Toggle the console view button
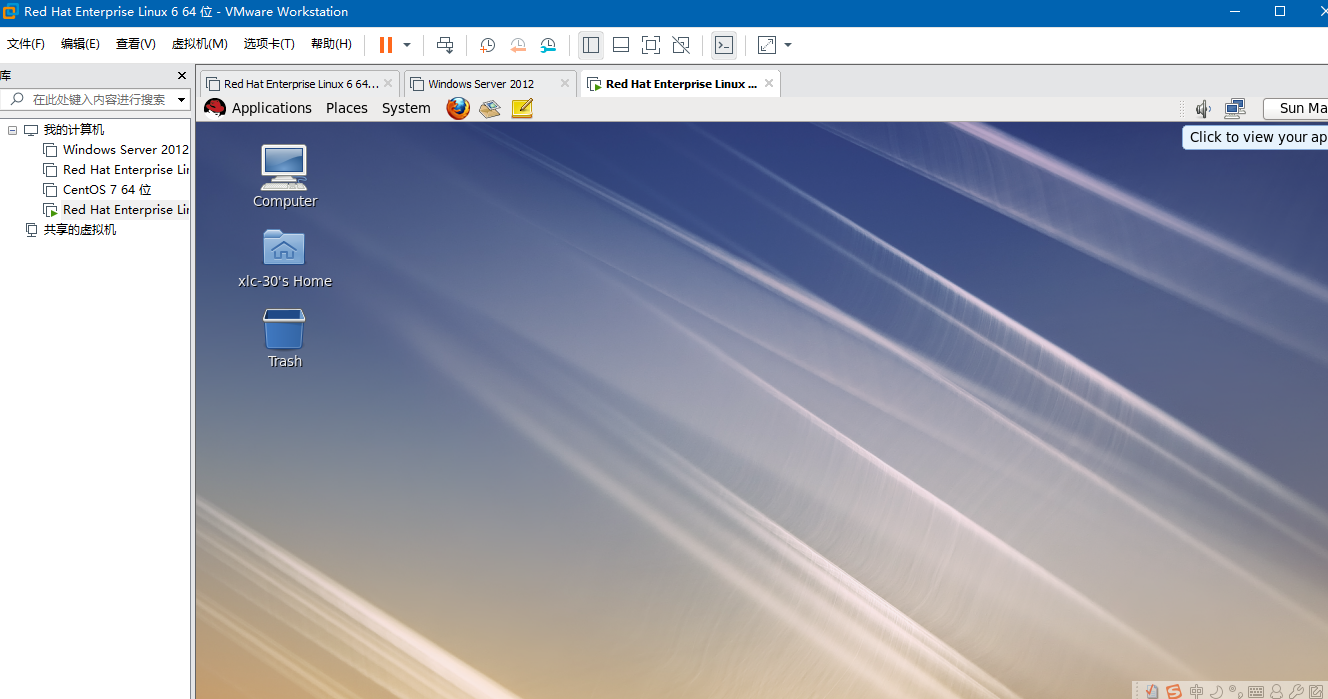 pyautogui.click(x=723, y=45)
